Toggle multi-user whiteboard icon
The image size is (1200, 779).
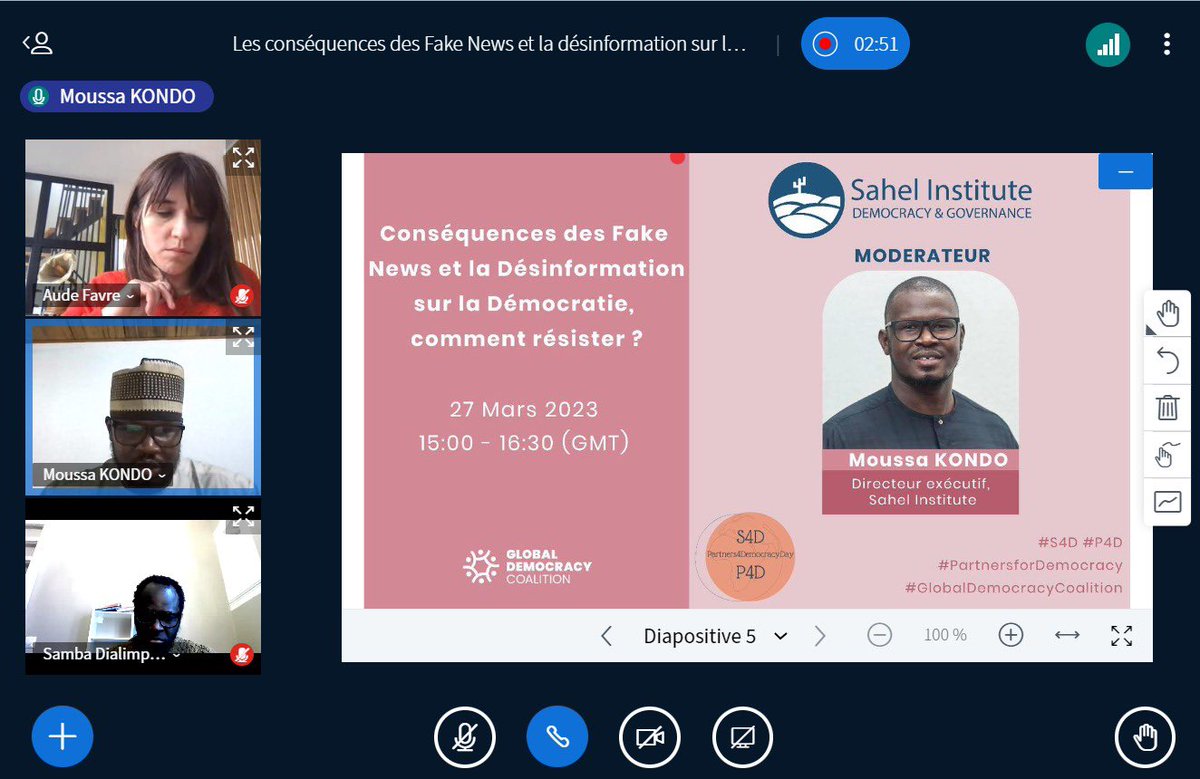click(x=1167, y=502)
